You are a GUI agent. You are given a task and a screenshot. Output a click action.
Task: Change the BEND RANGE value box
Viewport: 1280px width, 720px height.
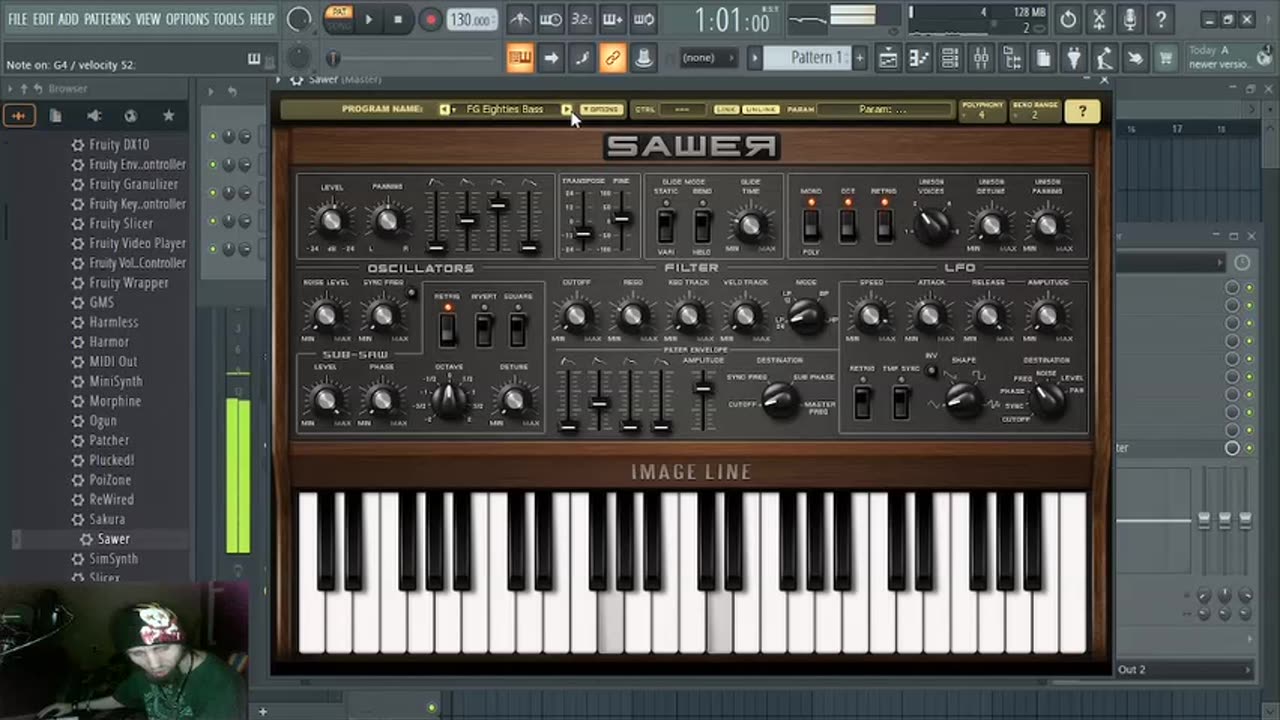click(x=1034, y=111)
